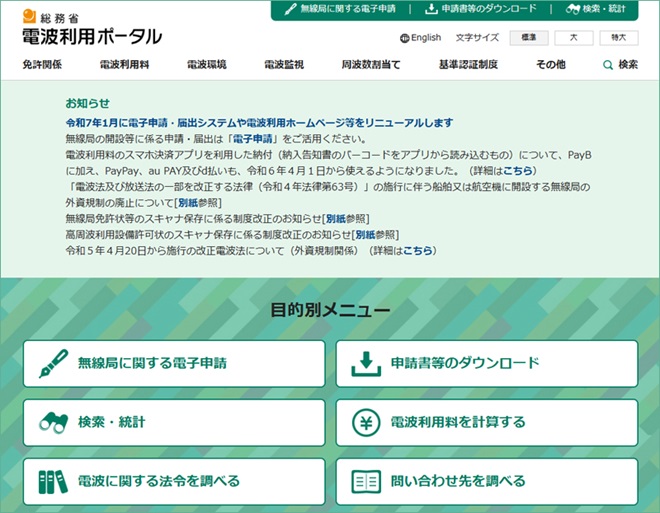Open the 免許関係 menu

[x=42, y=65]
